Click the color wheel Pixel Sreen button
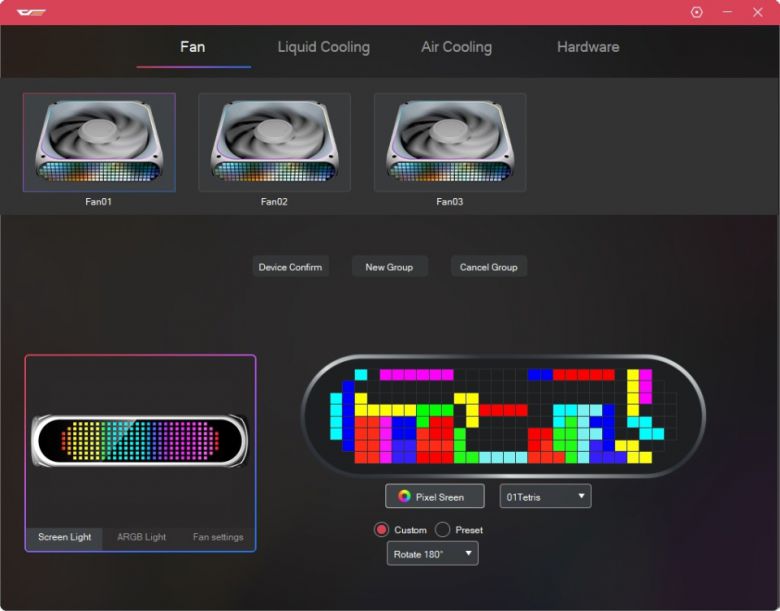The width and height of the screenshot is (780, 611). click(434, 496)
